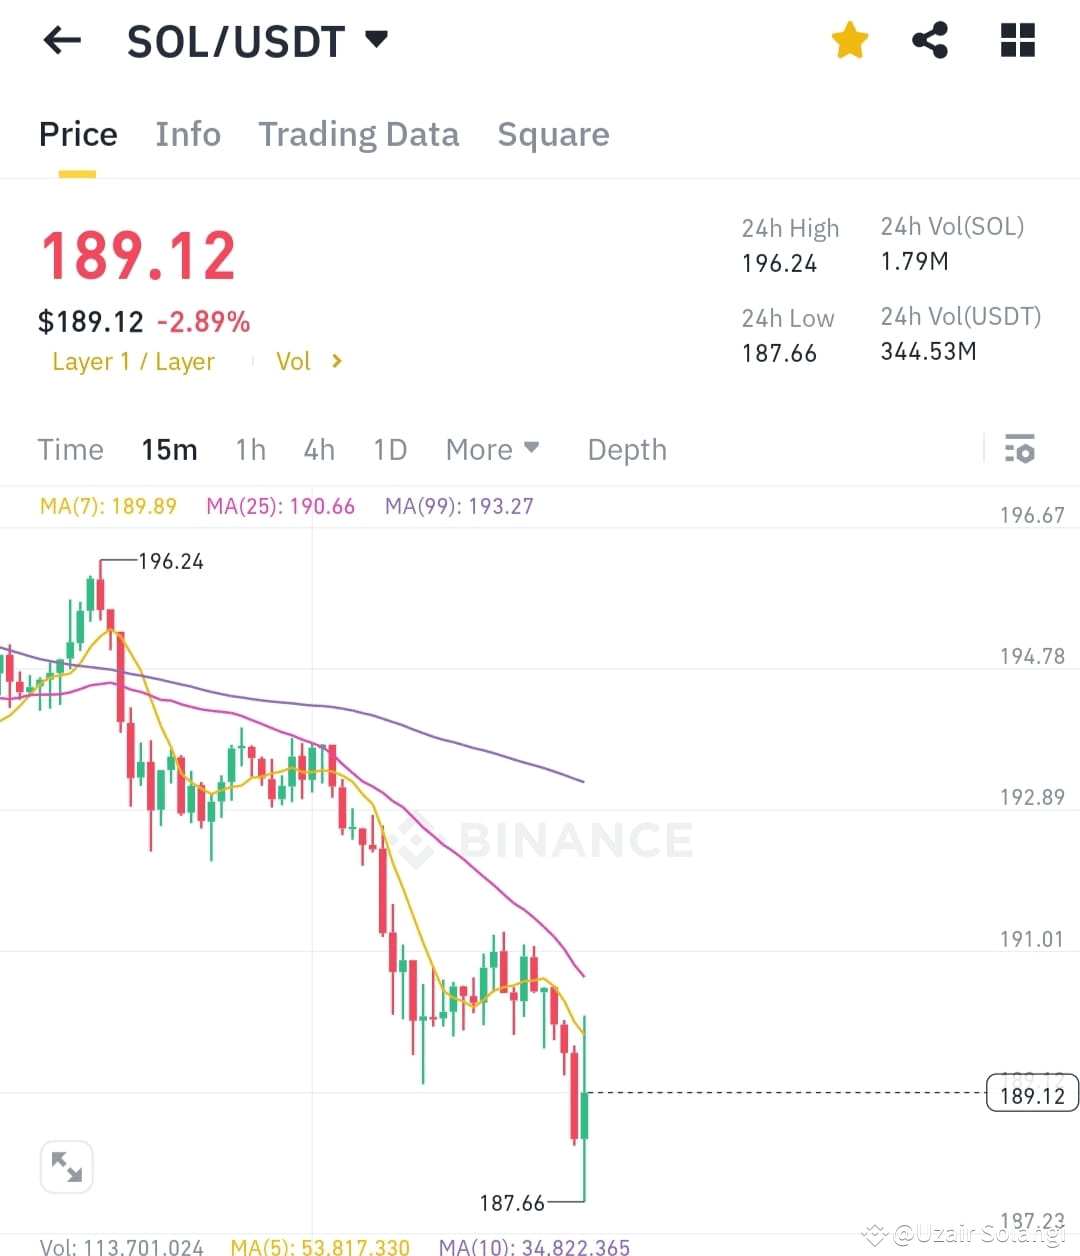Image resolution: width=1080 pixels, height=1256 pixels.
Task: Tap the MA(7) indicator label
Action: [108, 506]
